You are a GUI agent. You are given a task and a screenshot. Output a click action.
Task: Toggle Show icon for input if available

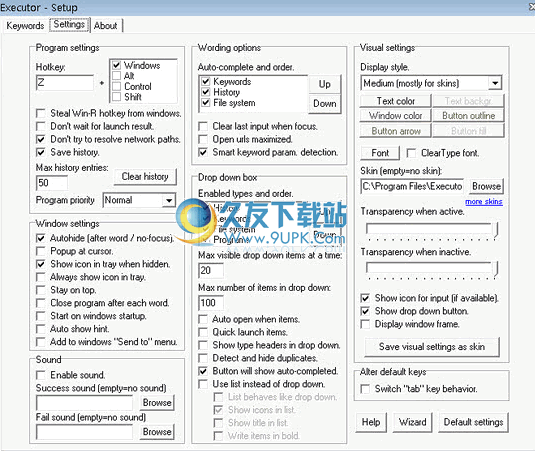[365, 298]
